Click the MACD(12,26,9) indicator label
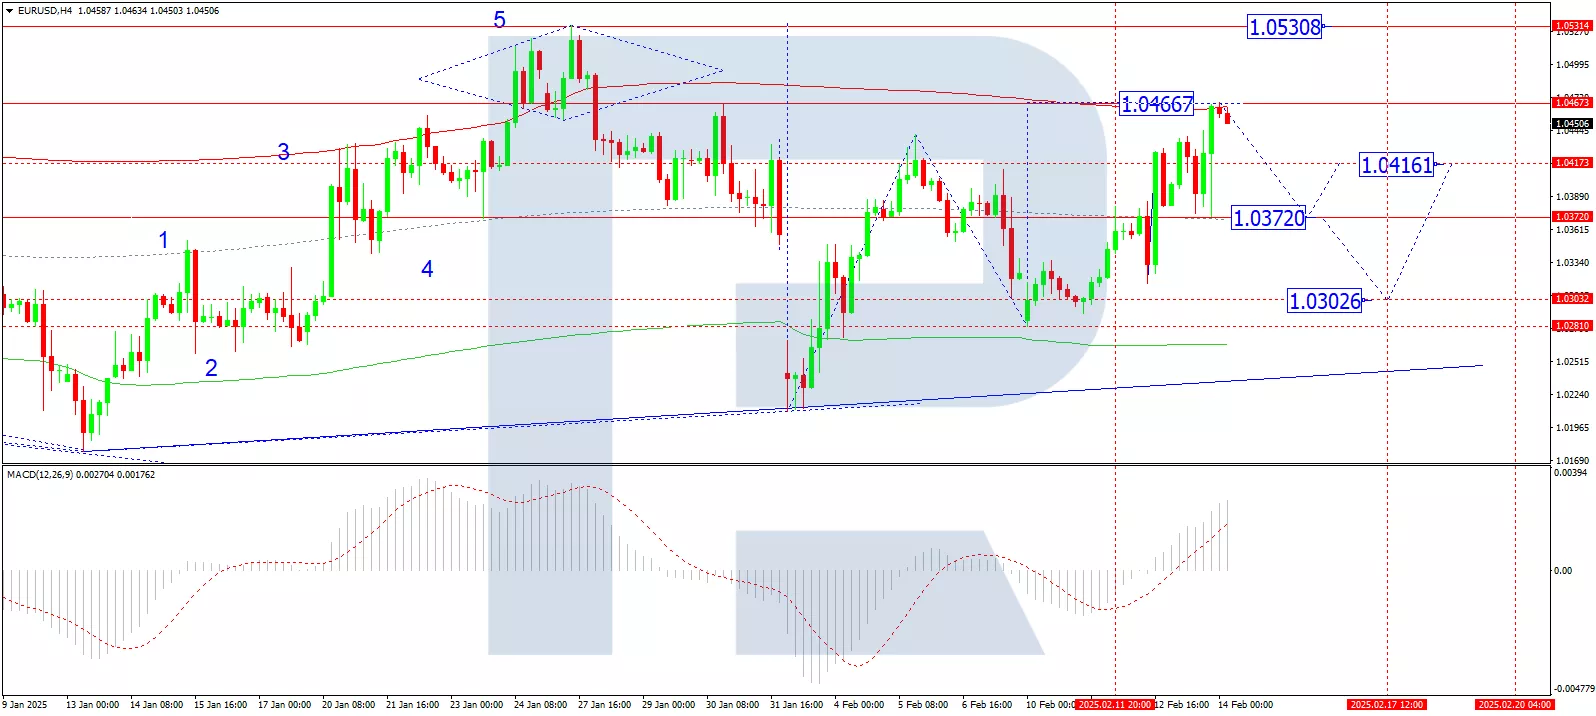This screenshot has width=1596, height=716. click(x=80, y=475)
